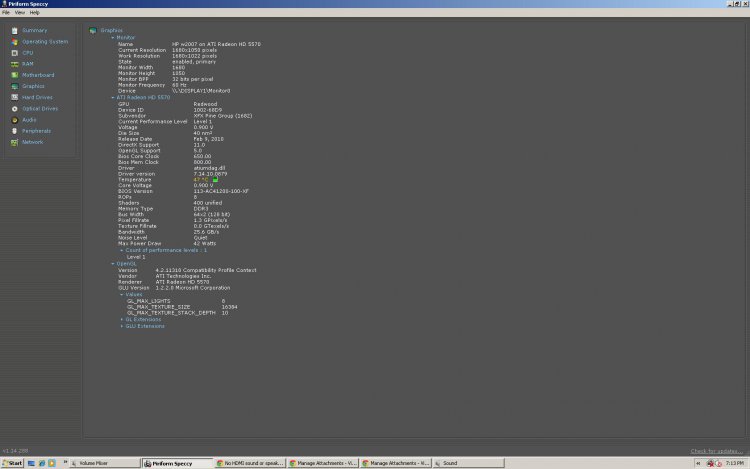The image size is (750, 469).
Task: Expand the GLU Extensions node
Action: (121, 326)
